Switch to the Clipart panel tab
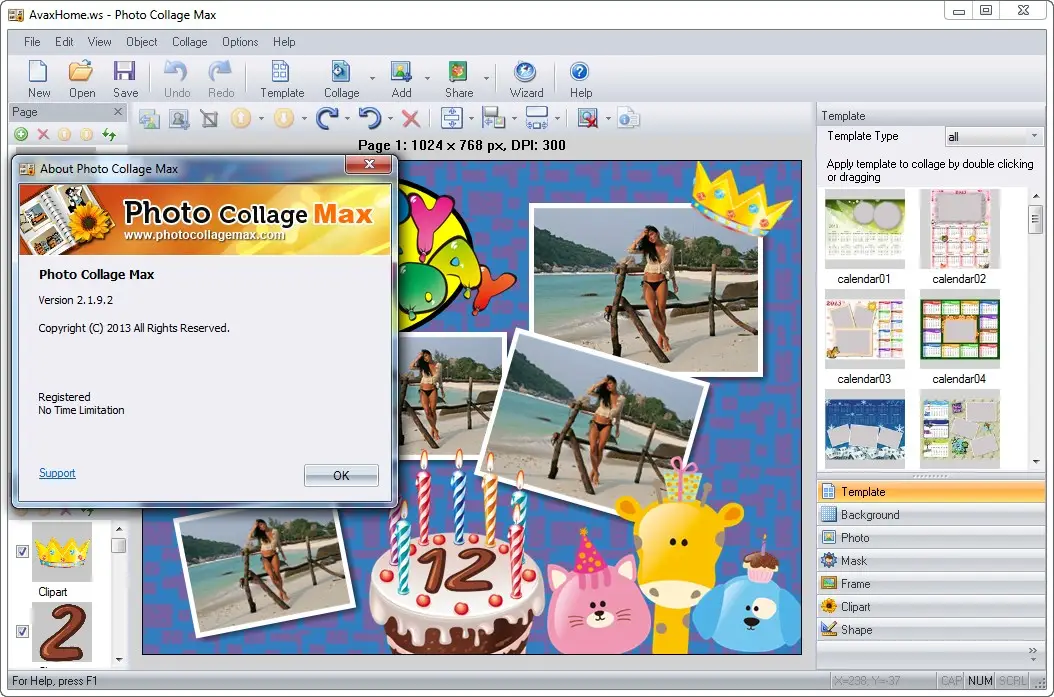 pyautogui.click(x=931, y=607)
